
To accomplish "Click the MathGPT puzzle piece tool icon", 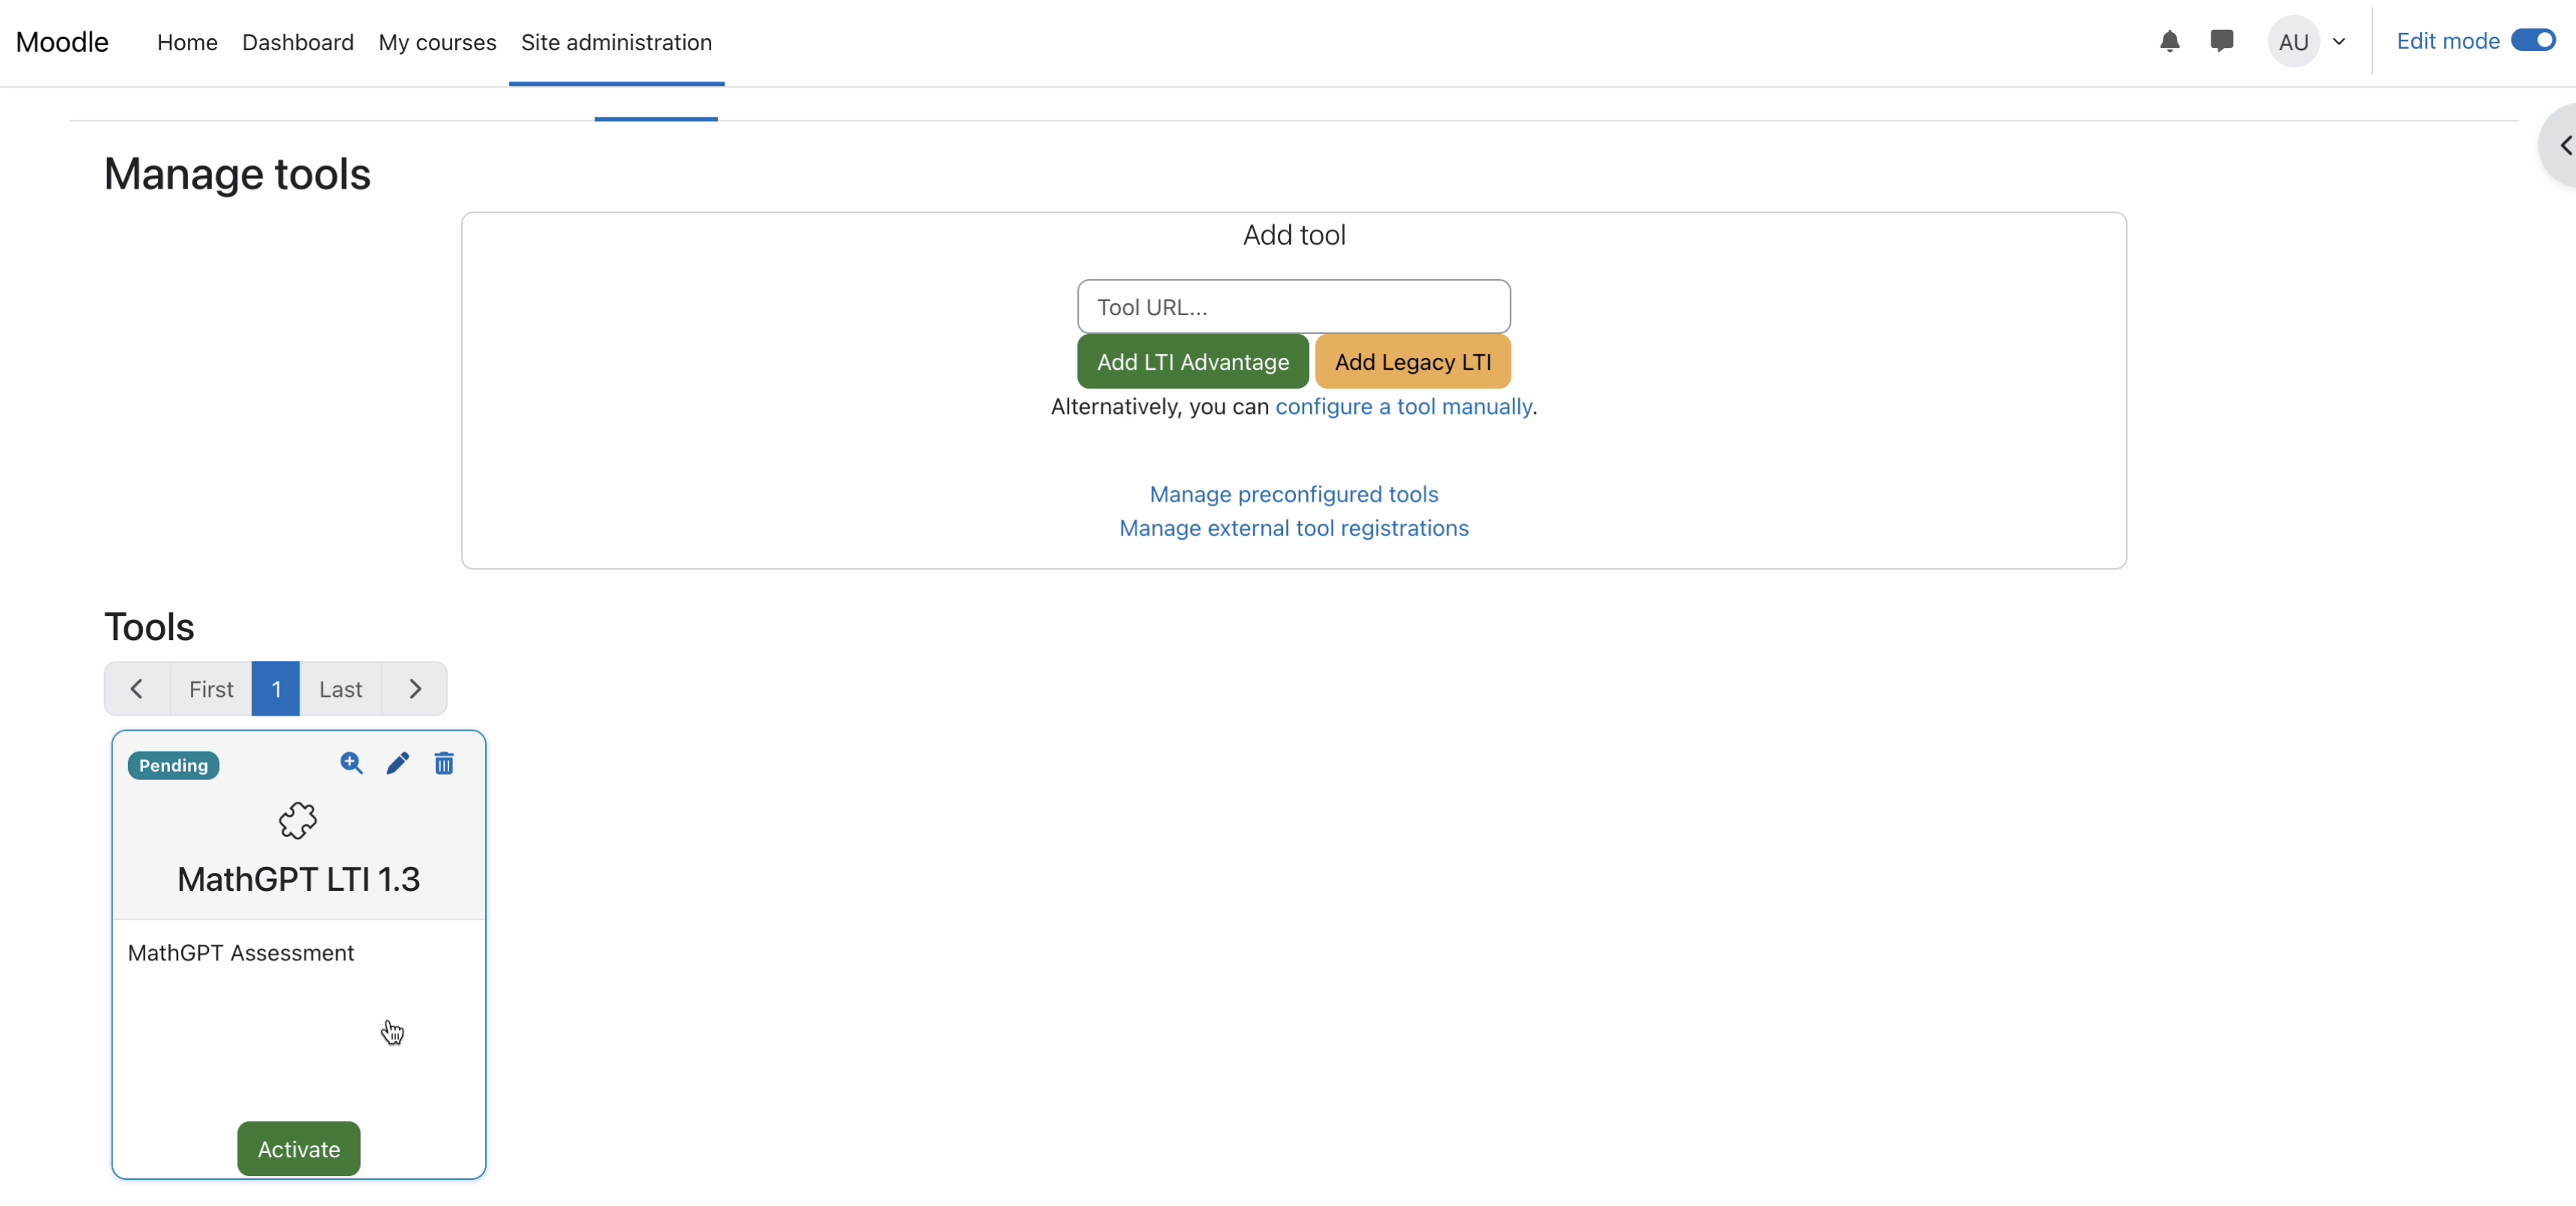I will (298, 820).
